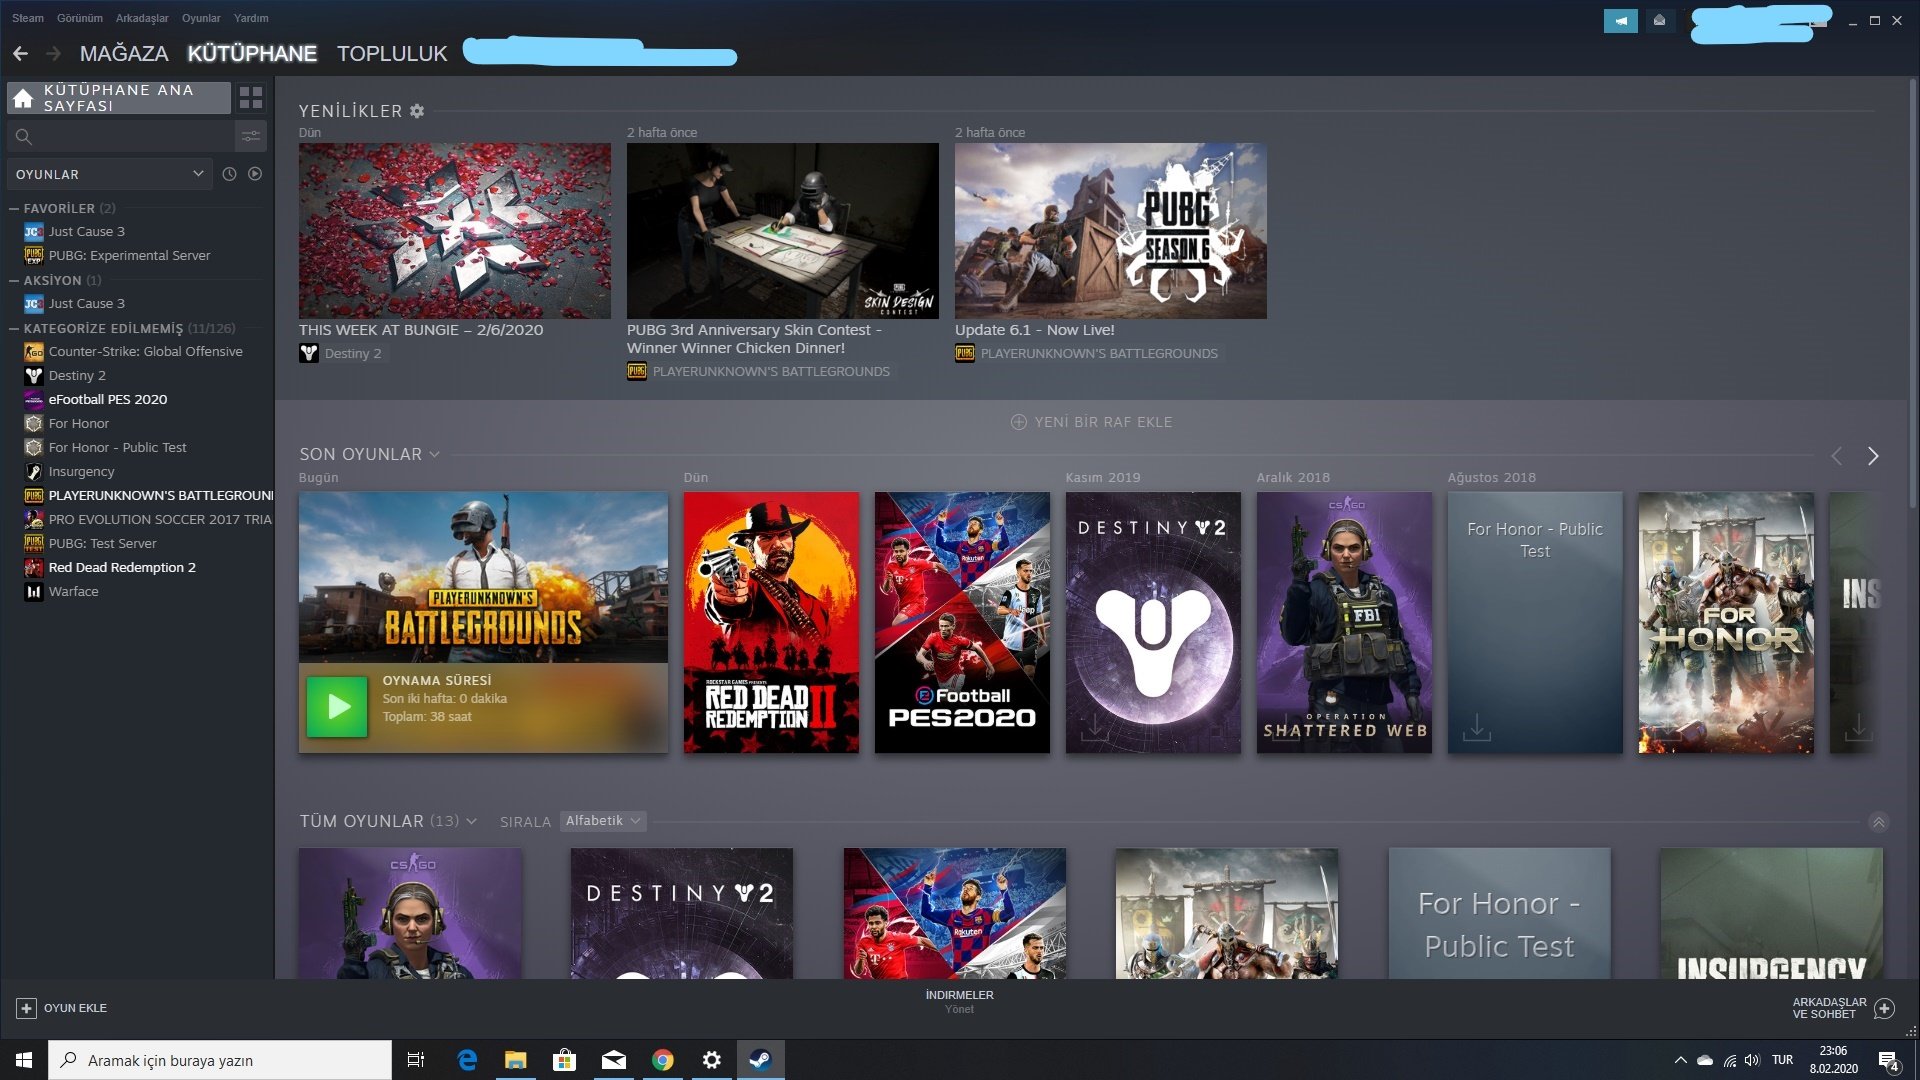Screen dimensions: 1920x1080
Task: Open File Explorer from the taskbar
Action: (x=515, y=1060)
